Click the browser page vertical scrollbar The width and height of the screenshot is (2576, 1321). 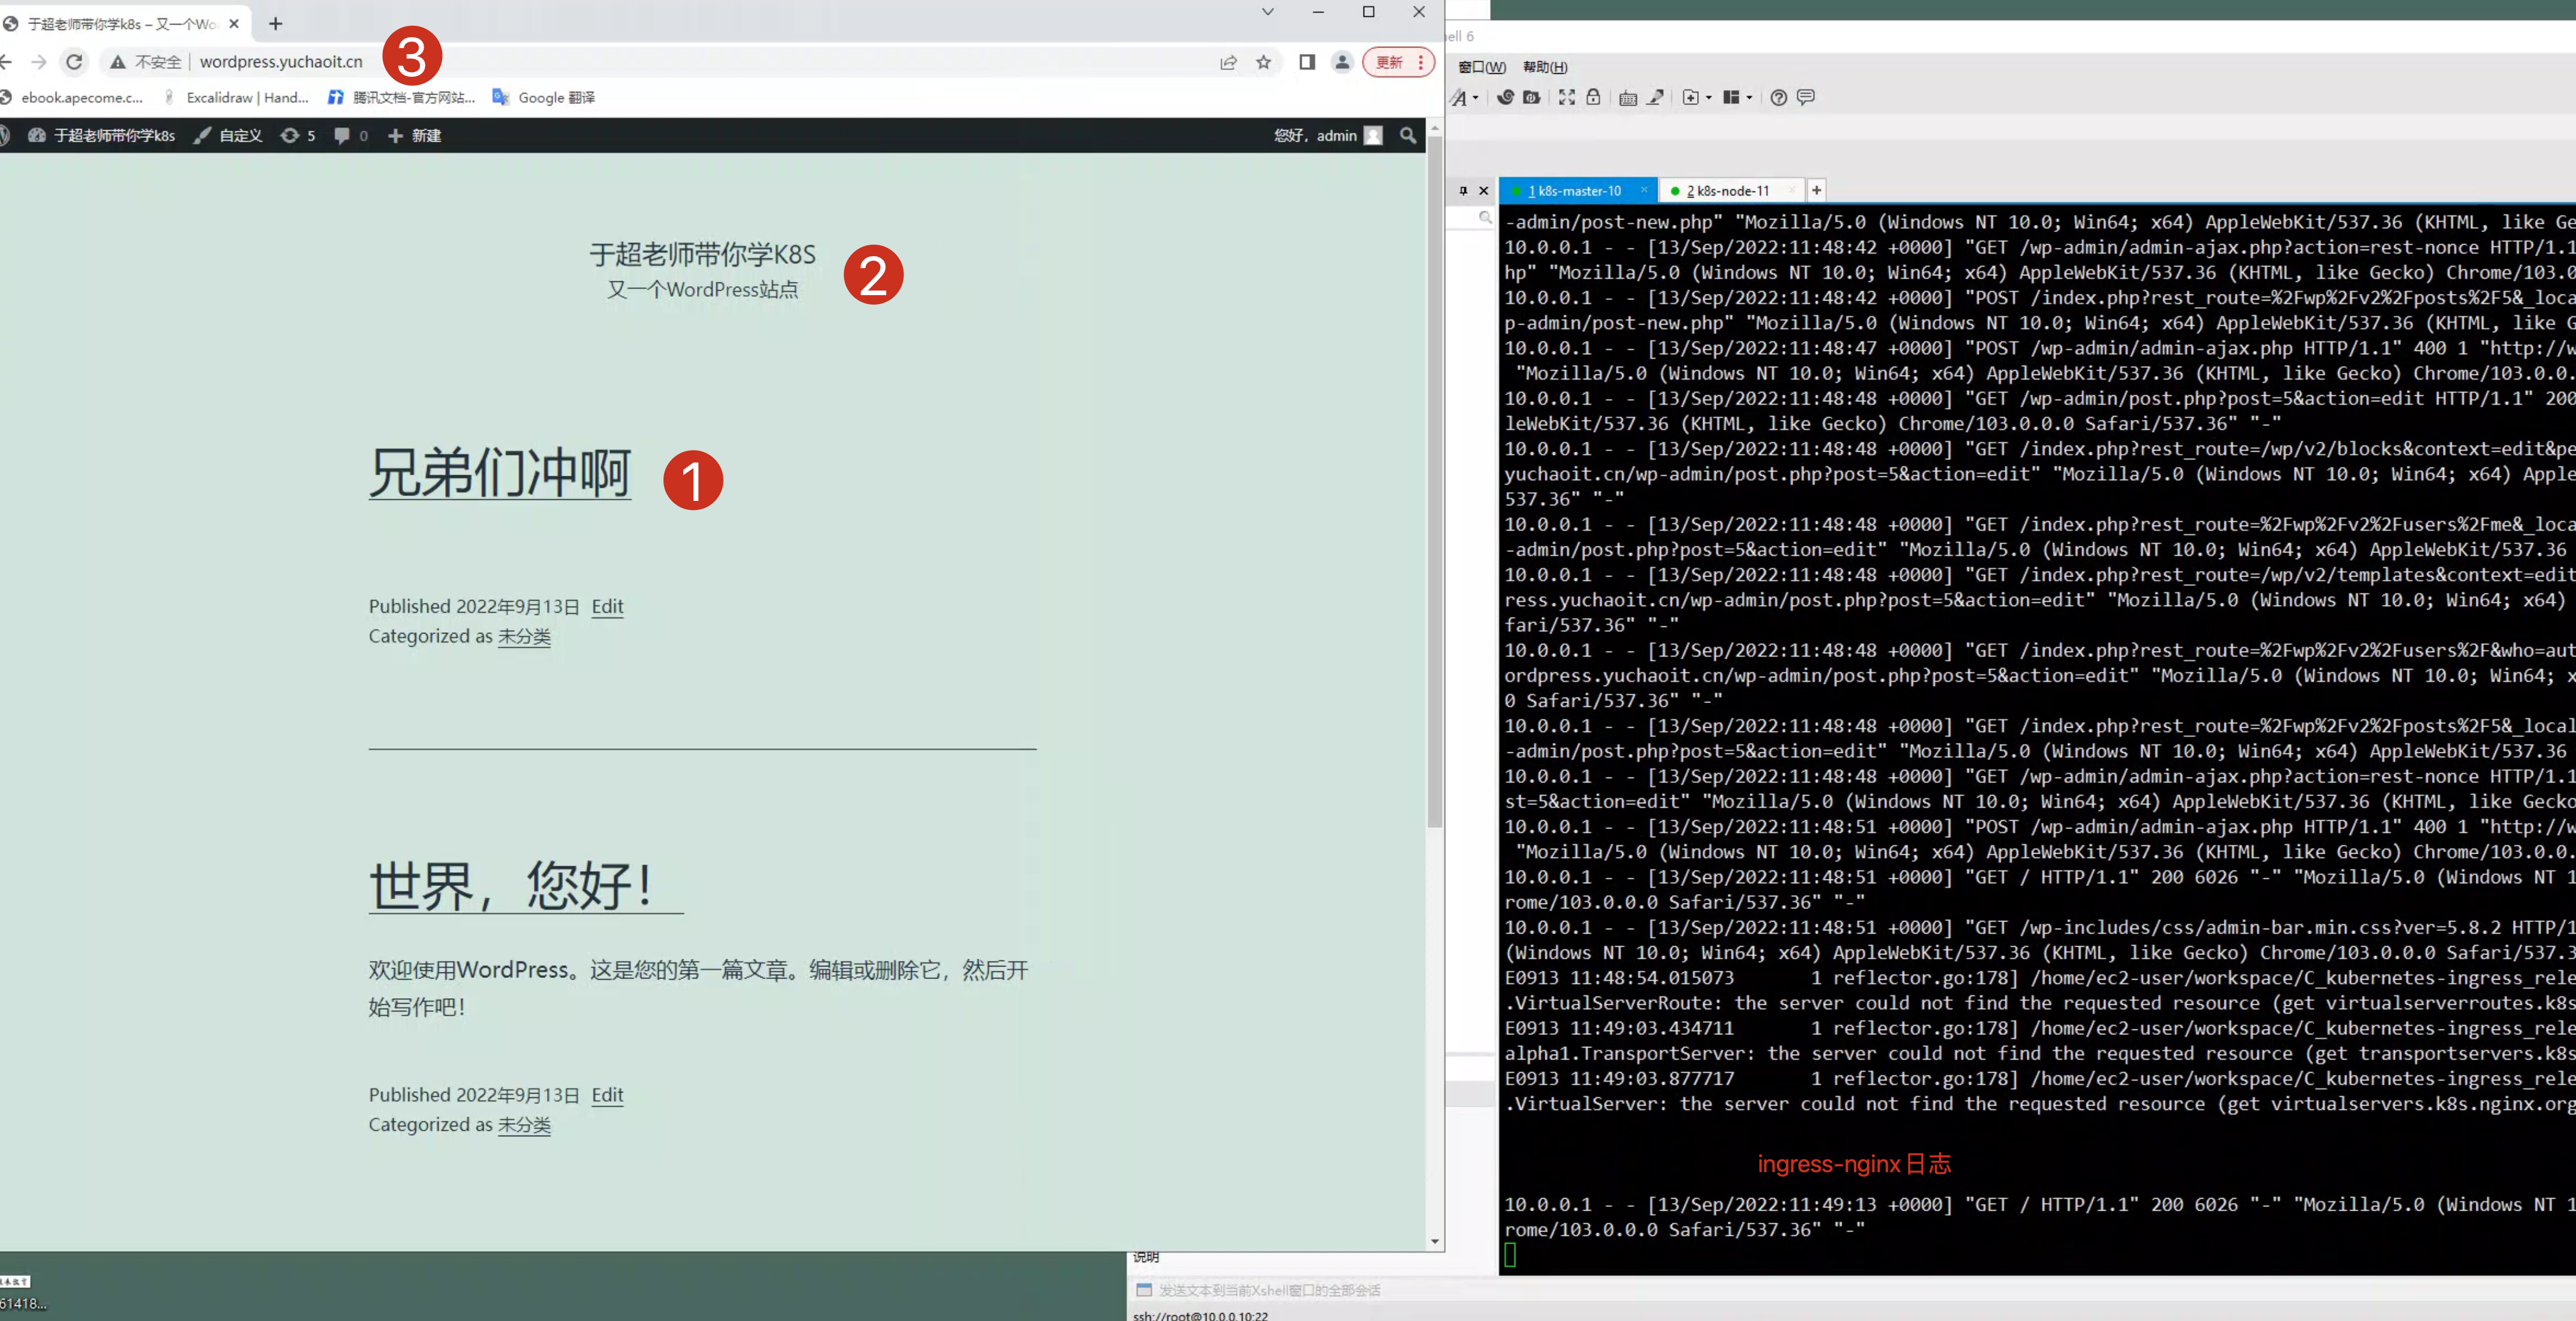[x=1435, y=480]
